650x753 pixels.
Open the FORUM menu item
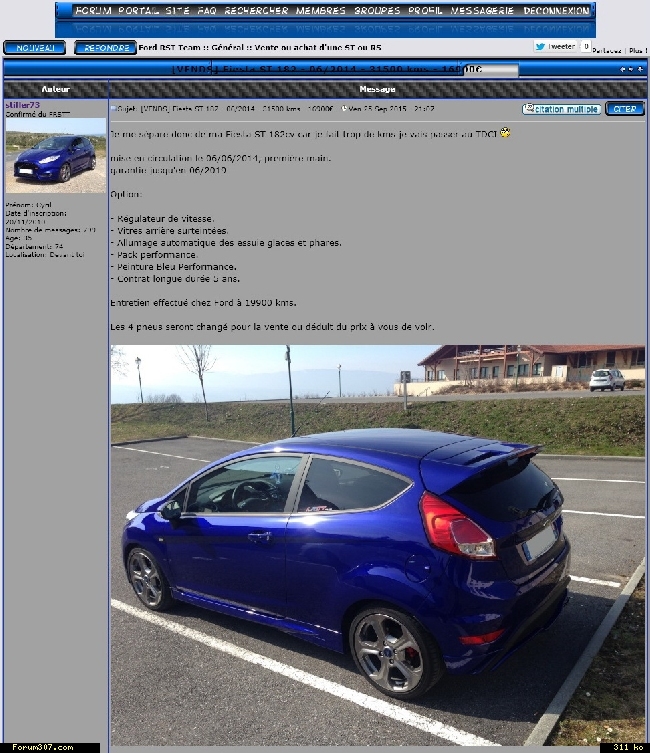point(94,10)
